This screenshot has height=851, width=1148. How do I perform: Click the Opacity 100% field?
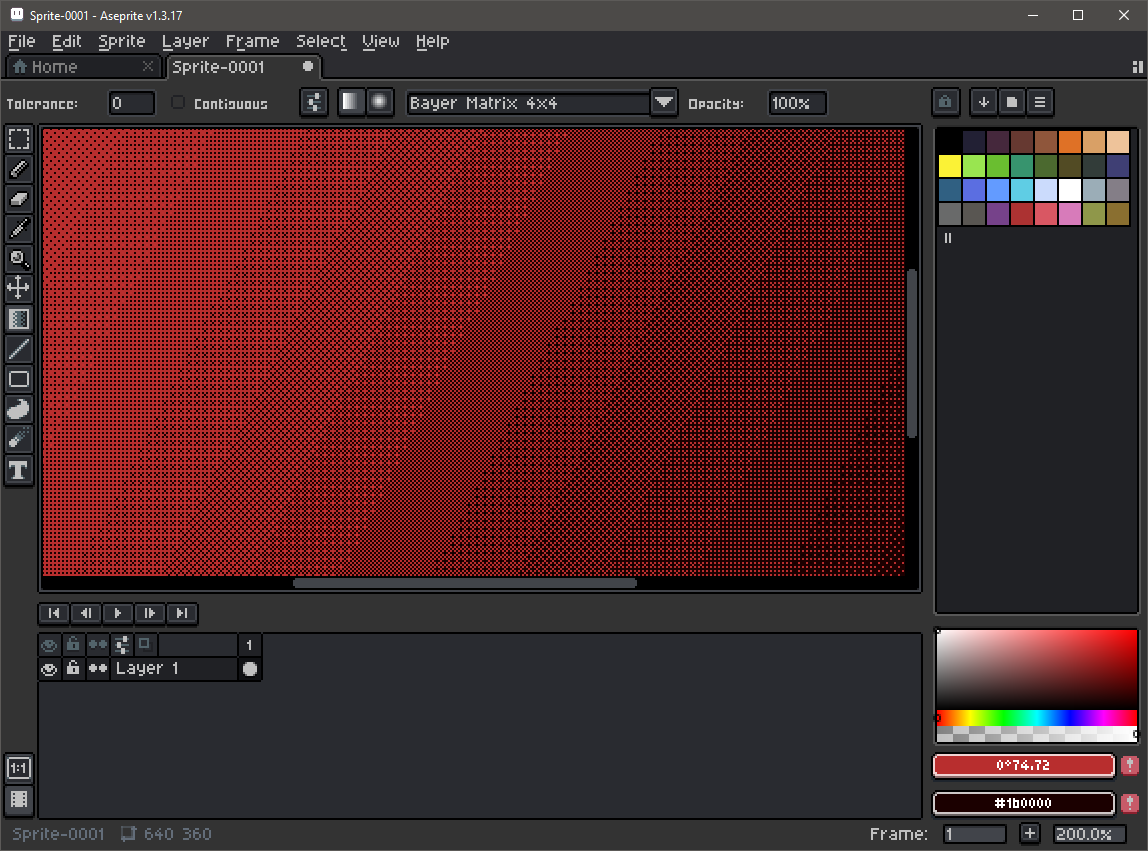point(797,103)
